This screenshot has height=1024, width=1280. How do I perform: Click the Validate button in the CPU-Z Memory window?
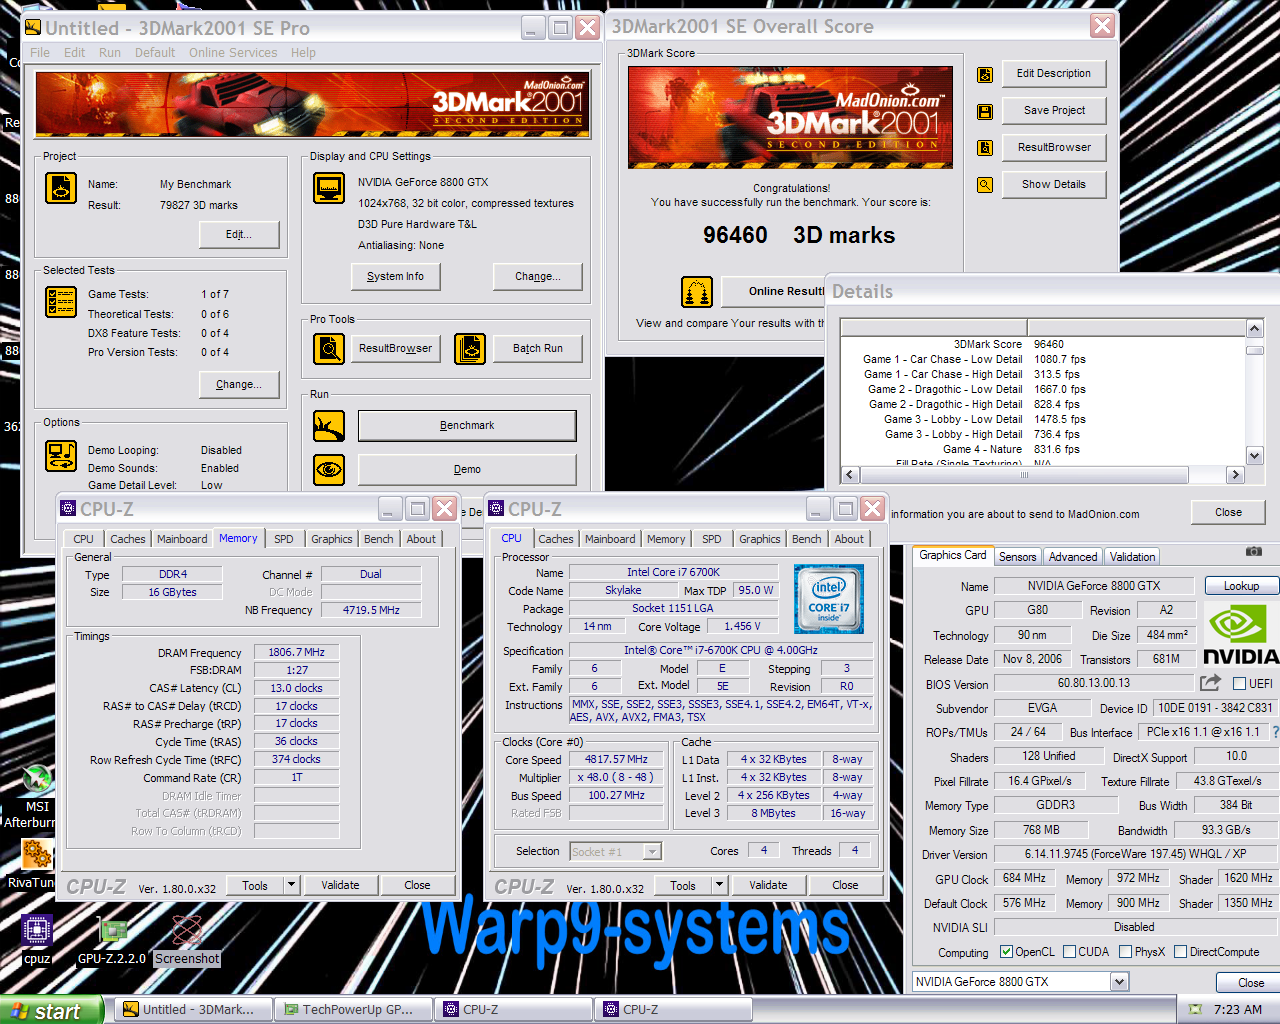point(340,885)
